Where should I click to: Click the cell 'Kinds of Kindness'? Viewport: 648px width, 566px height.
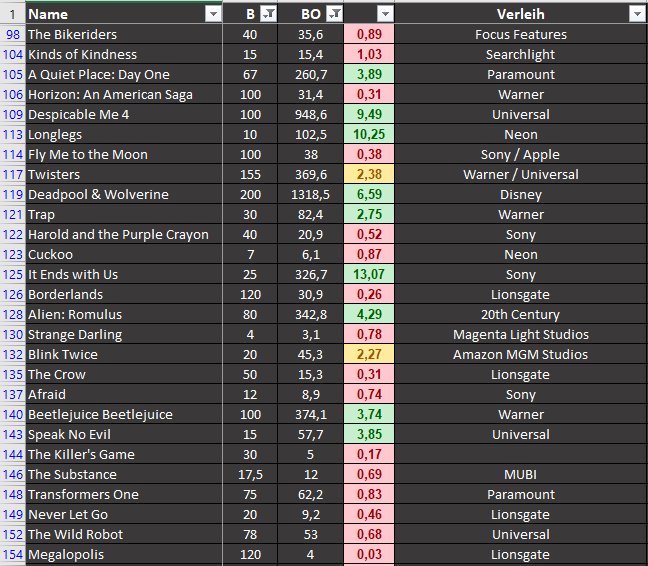pos(124,54)
